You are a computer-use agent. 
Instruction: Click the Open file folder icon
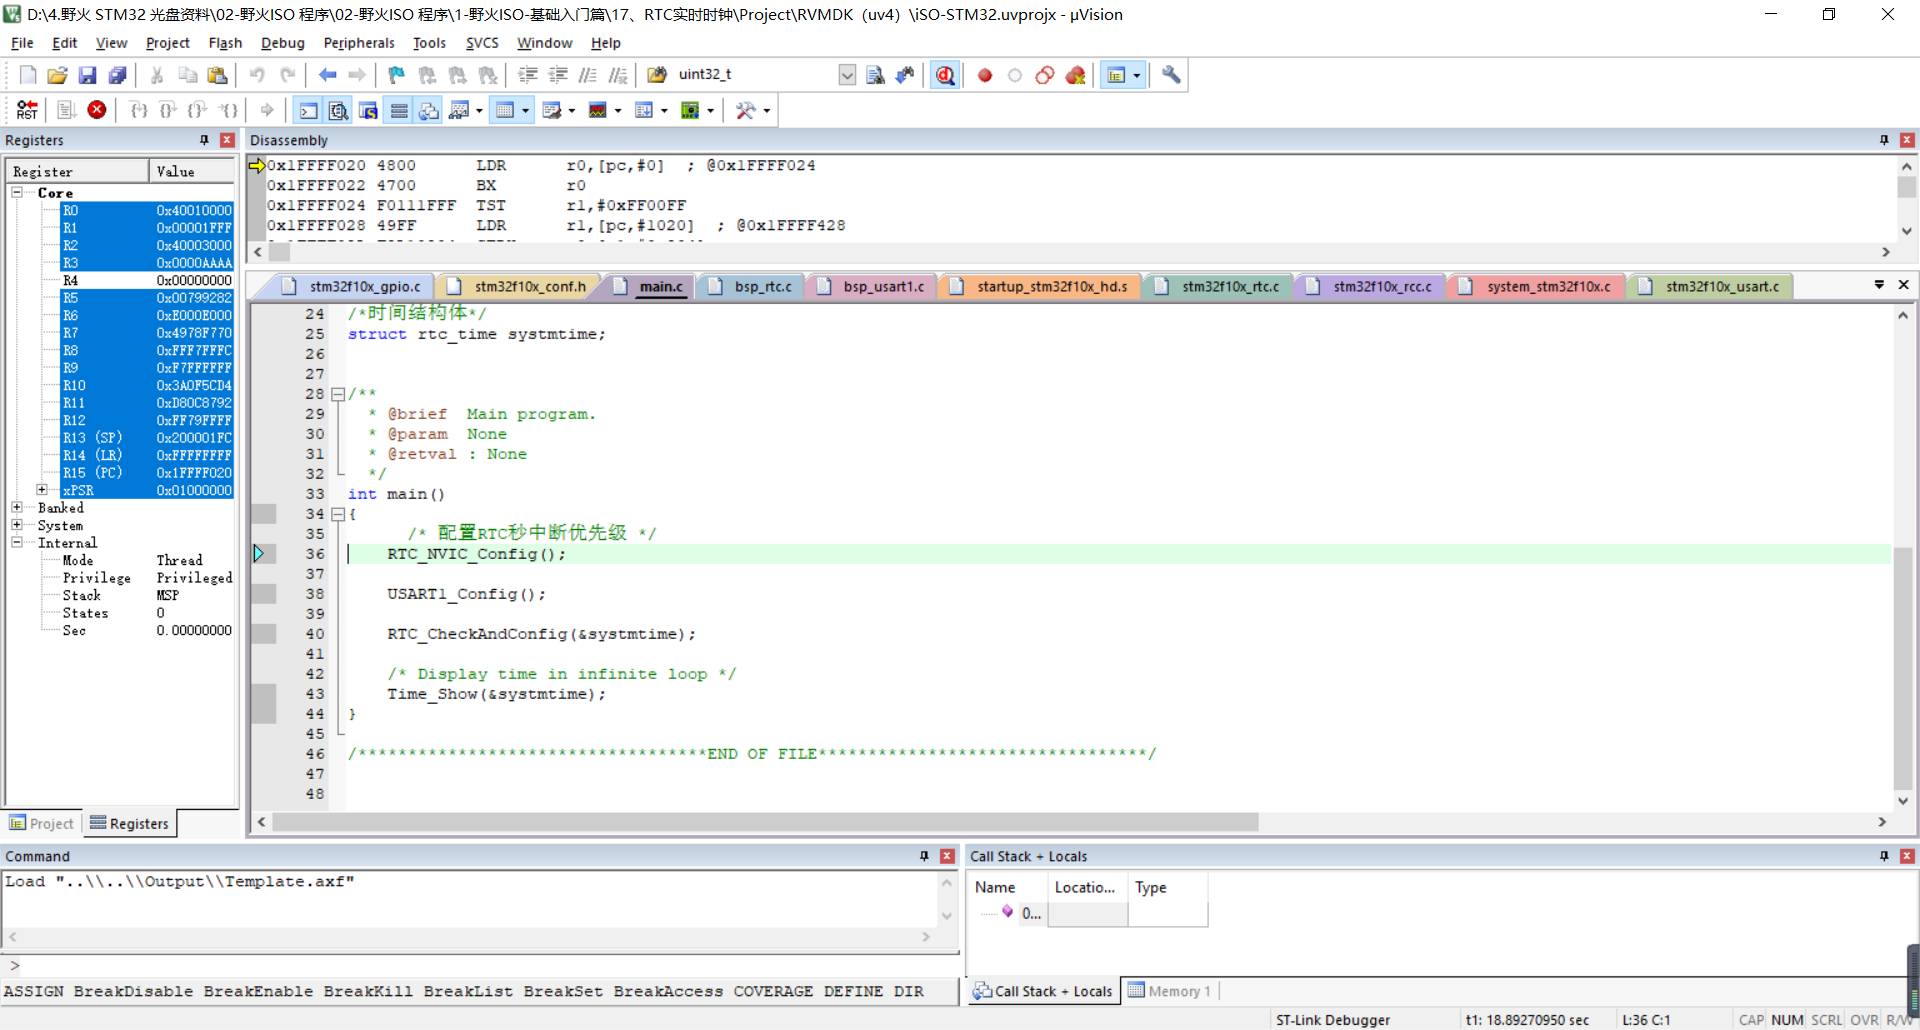tap(58, 75)
